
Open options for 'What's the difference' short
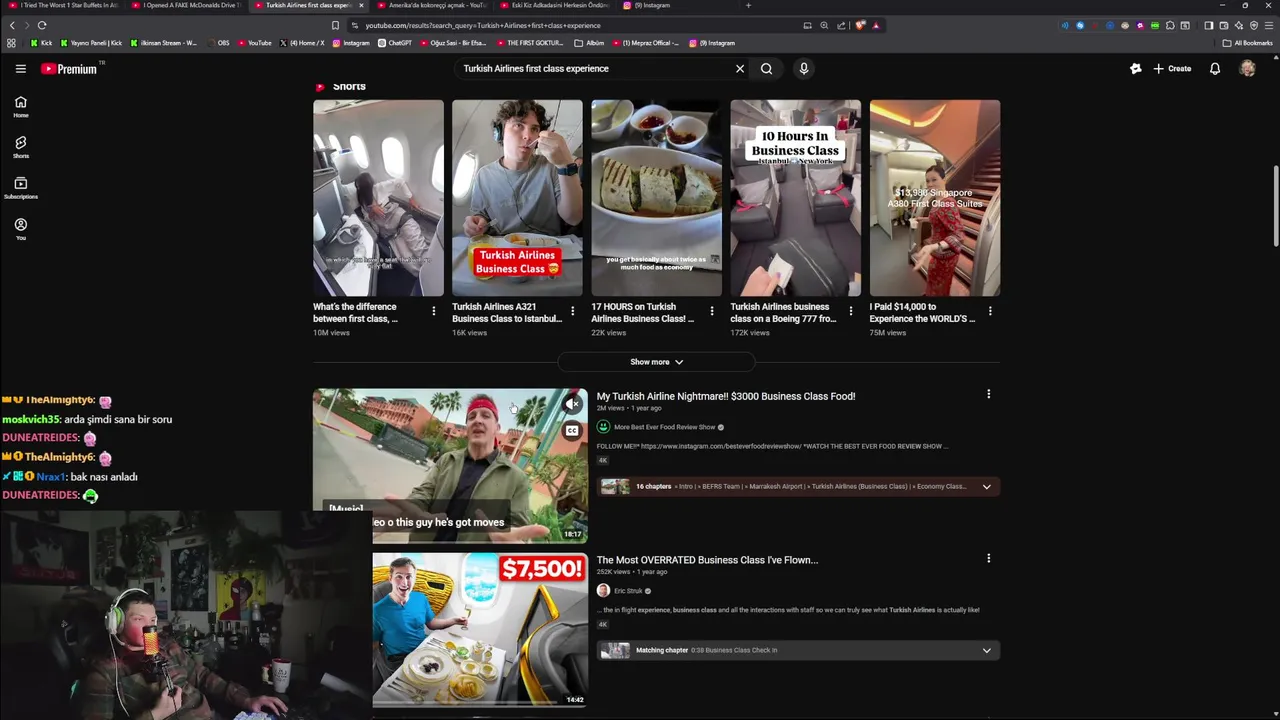pos(433,311)
